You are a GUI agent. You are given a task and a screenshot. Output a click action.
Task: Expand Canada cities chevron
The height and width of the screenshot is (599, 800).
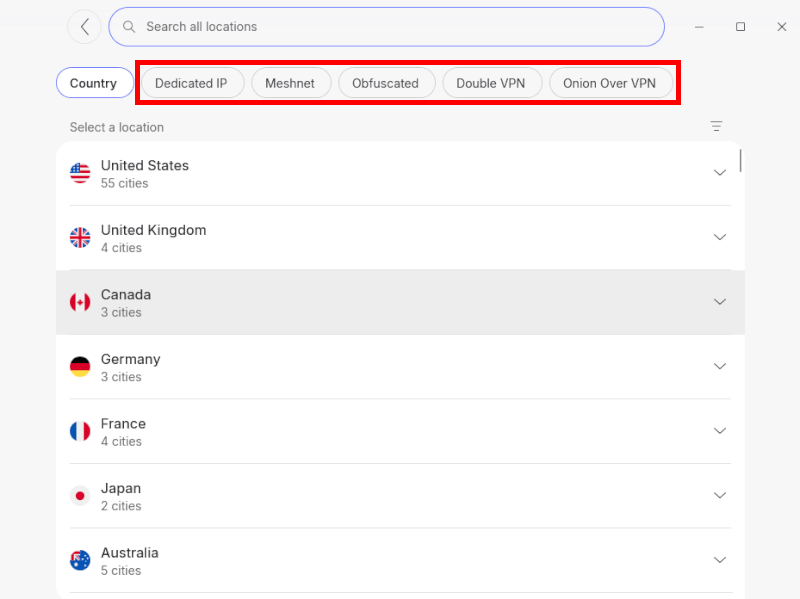pos(720,302)
